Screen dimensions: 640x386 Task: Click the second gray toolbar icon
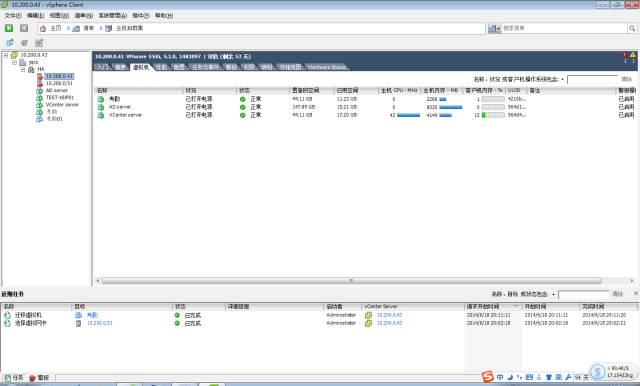pyautogui.click(x=24, y=43)
